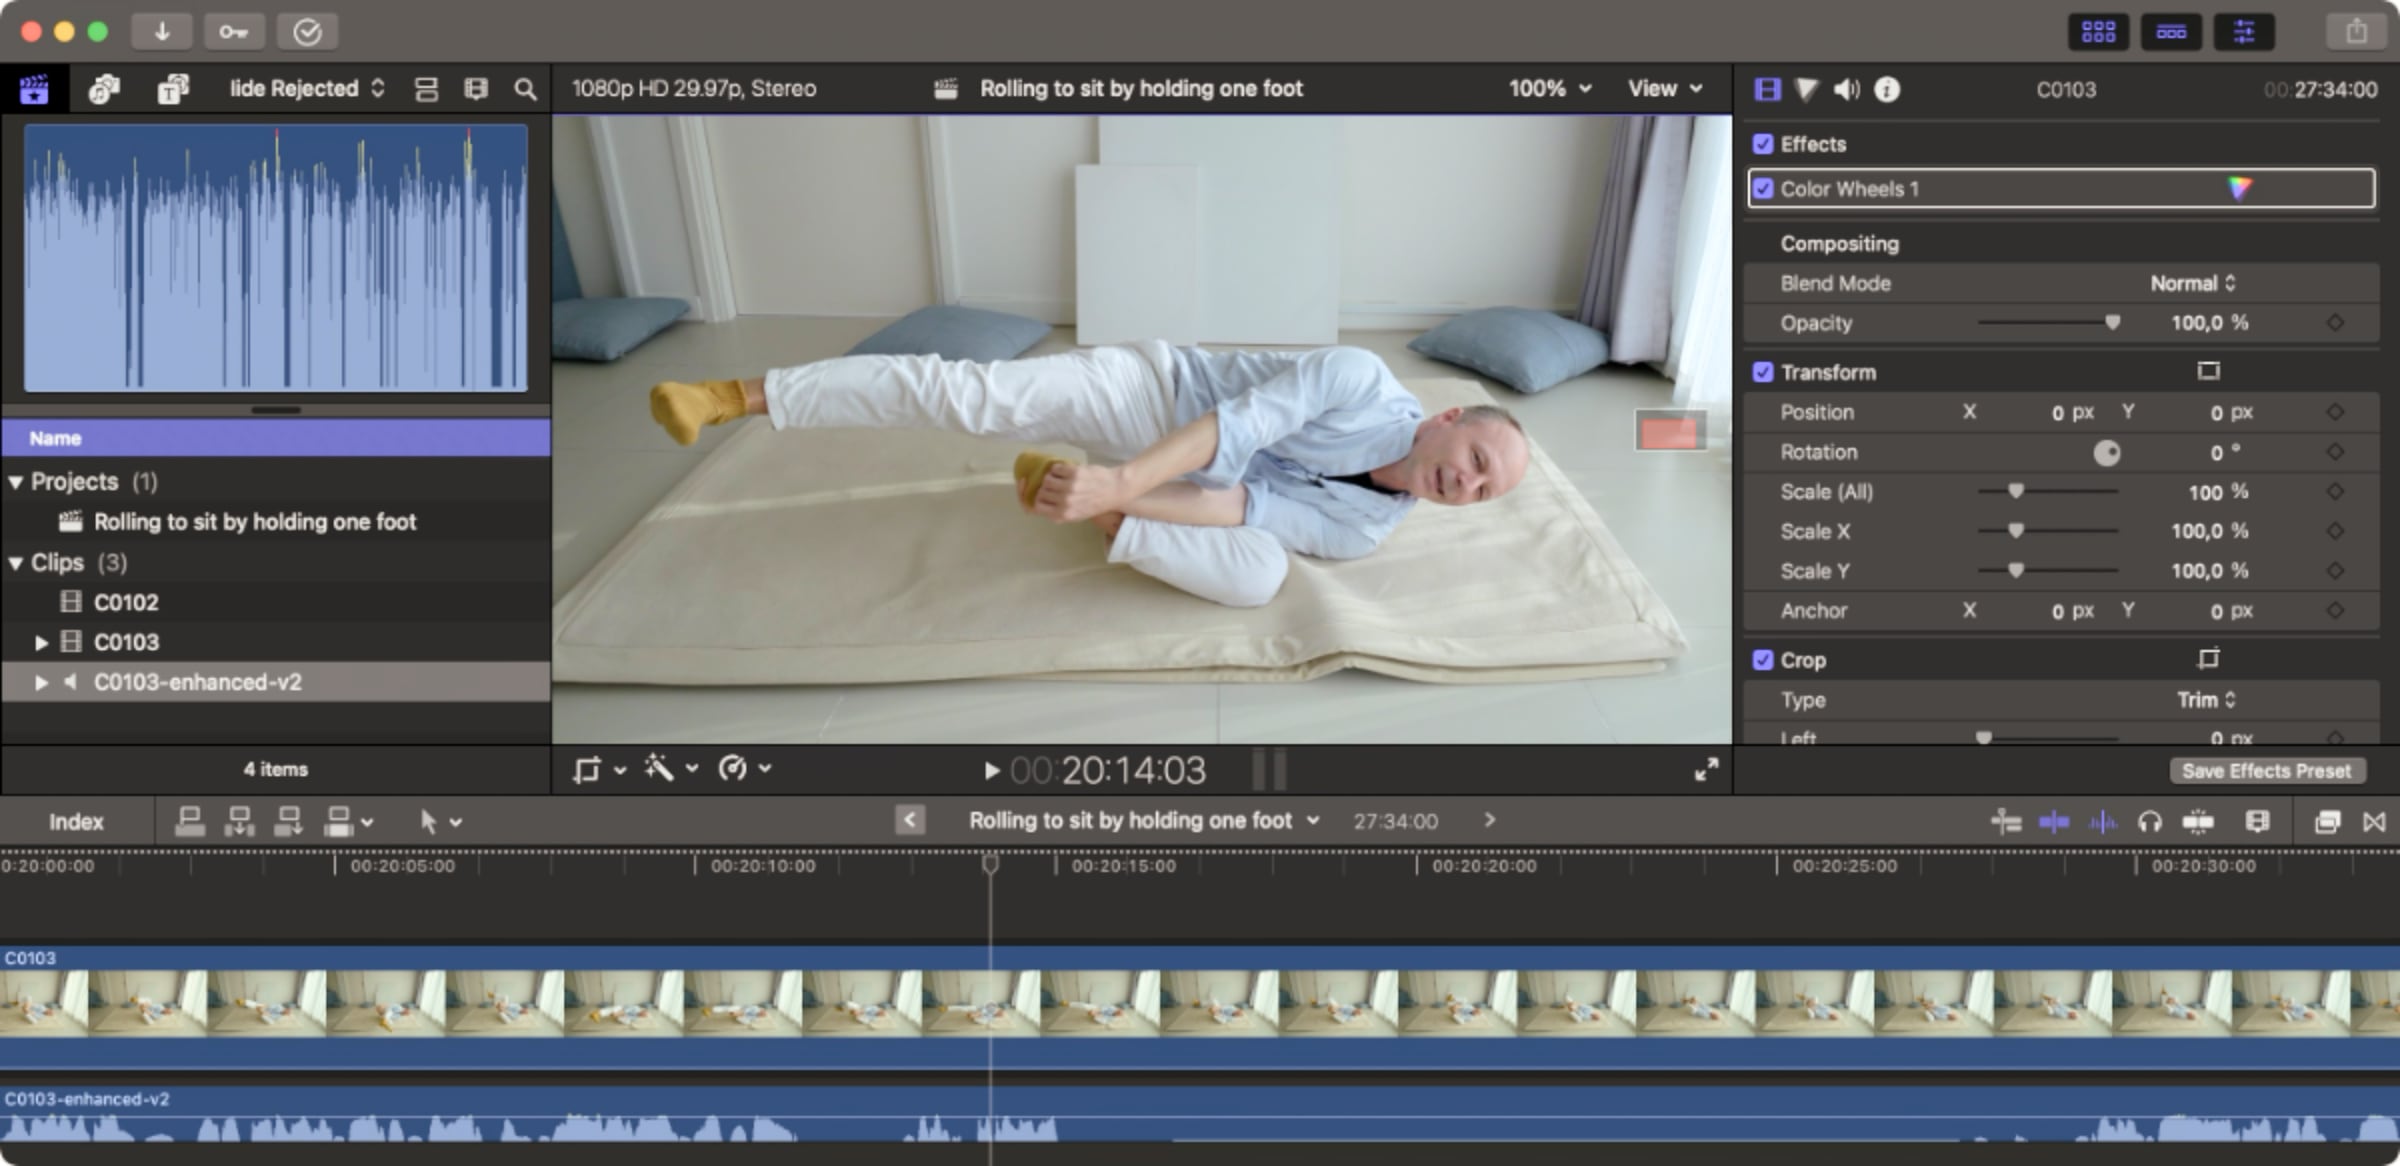Open the info inspector icon
Viewport: 2400px width, 1166px height.
coord(1886,90)
